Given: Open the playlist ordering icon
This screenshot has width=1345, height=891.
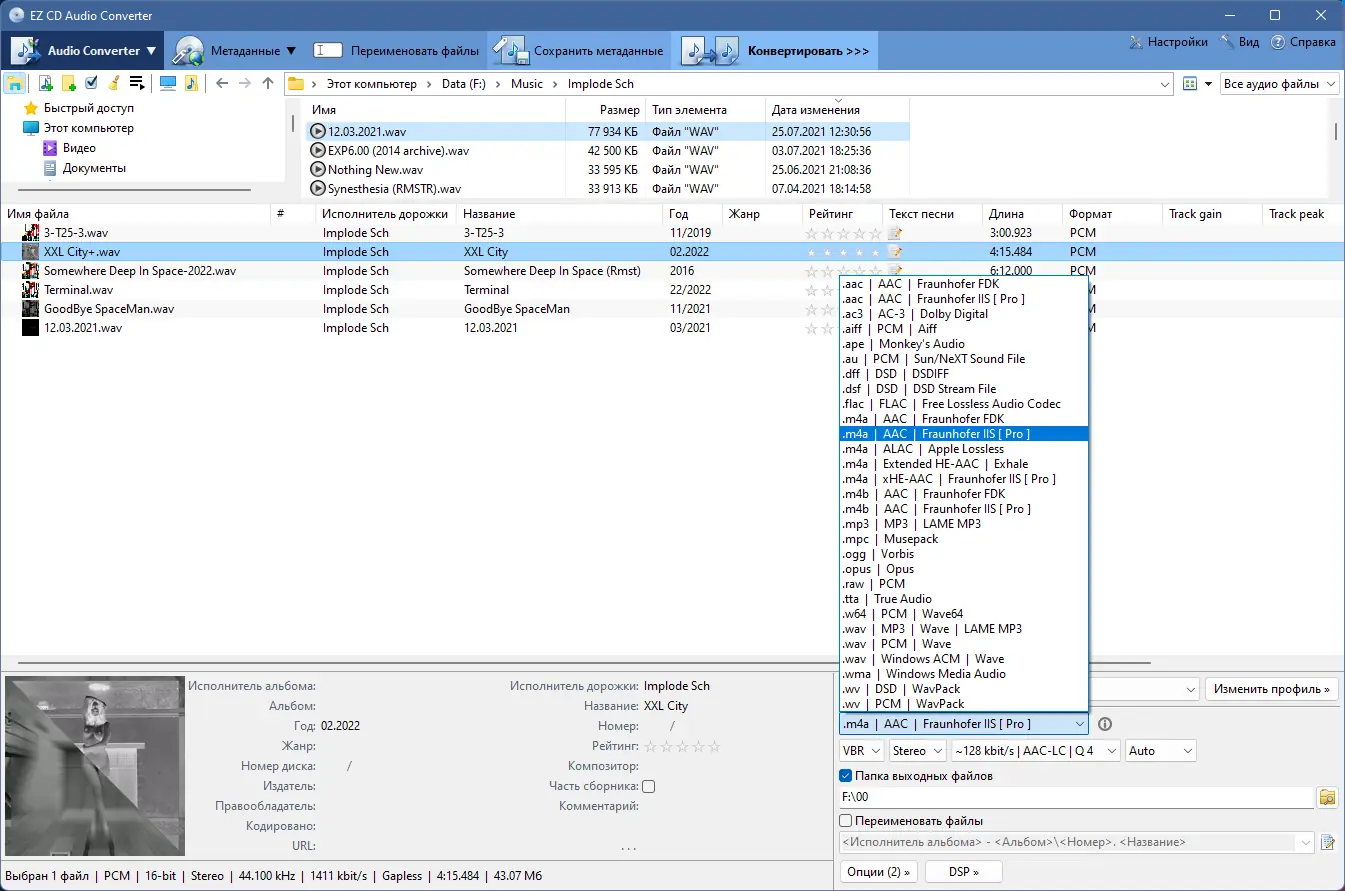Looking at the screenshot, I should (136, 83).
